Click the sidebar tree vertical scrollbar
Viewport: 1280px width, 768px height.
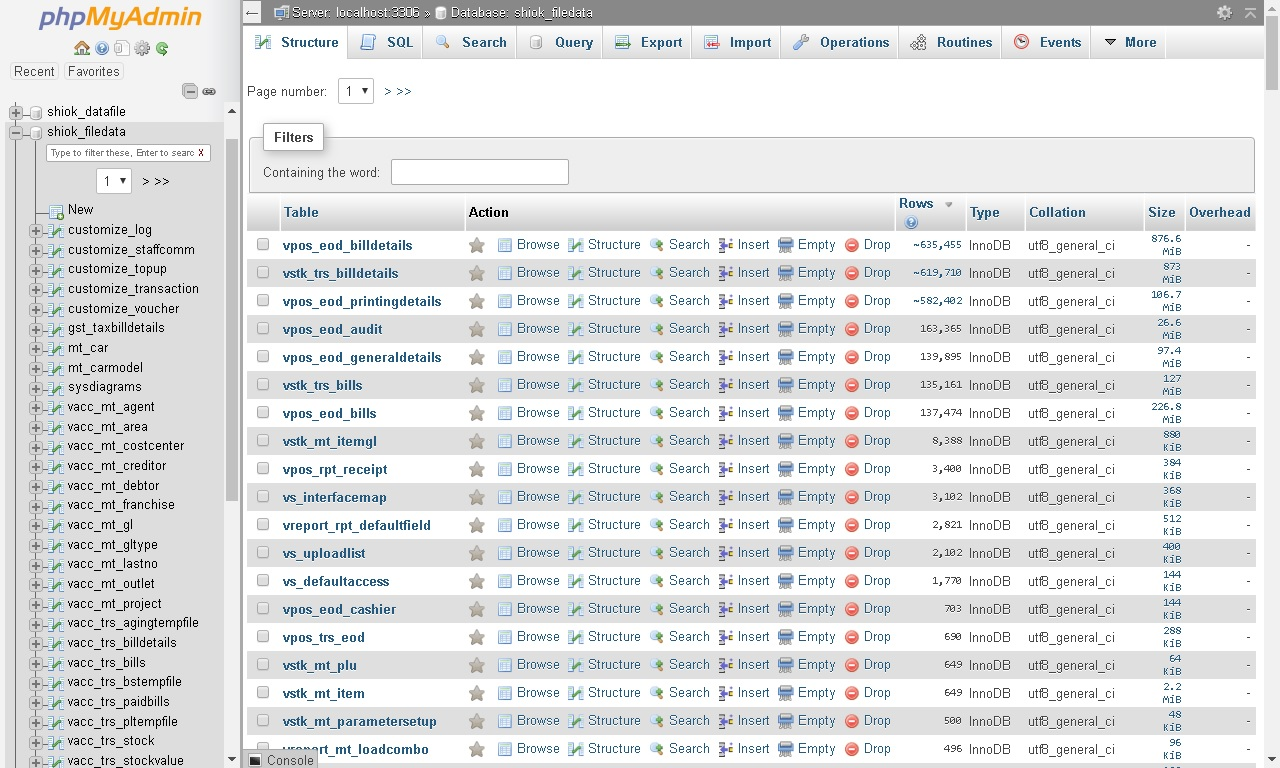pyautogui.click(x=232, y=320)
